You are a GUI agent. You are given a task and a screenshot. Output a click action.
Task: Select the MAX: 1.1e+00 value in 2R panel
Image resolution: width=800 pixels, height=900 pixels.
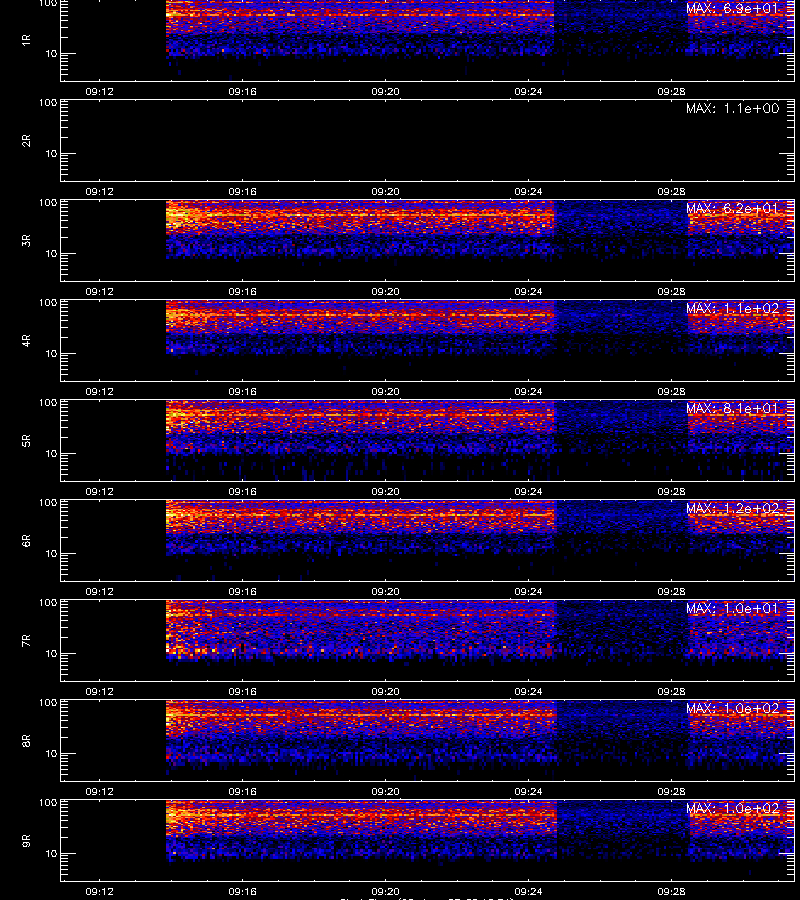pyautogui.click(x=732, y=108)
